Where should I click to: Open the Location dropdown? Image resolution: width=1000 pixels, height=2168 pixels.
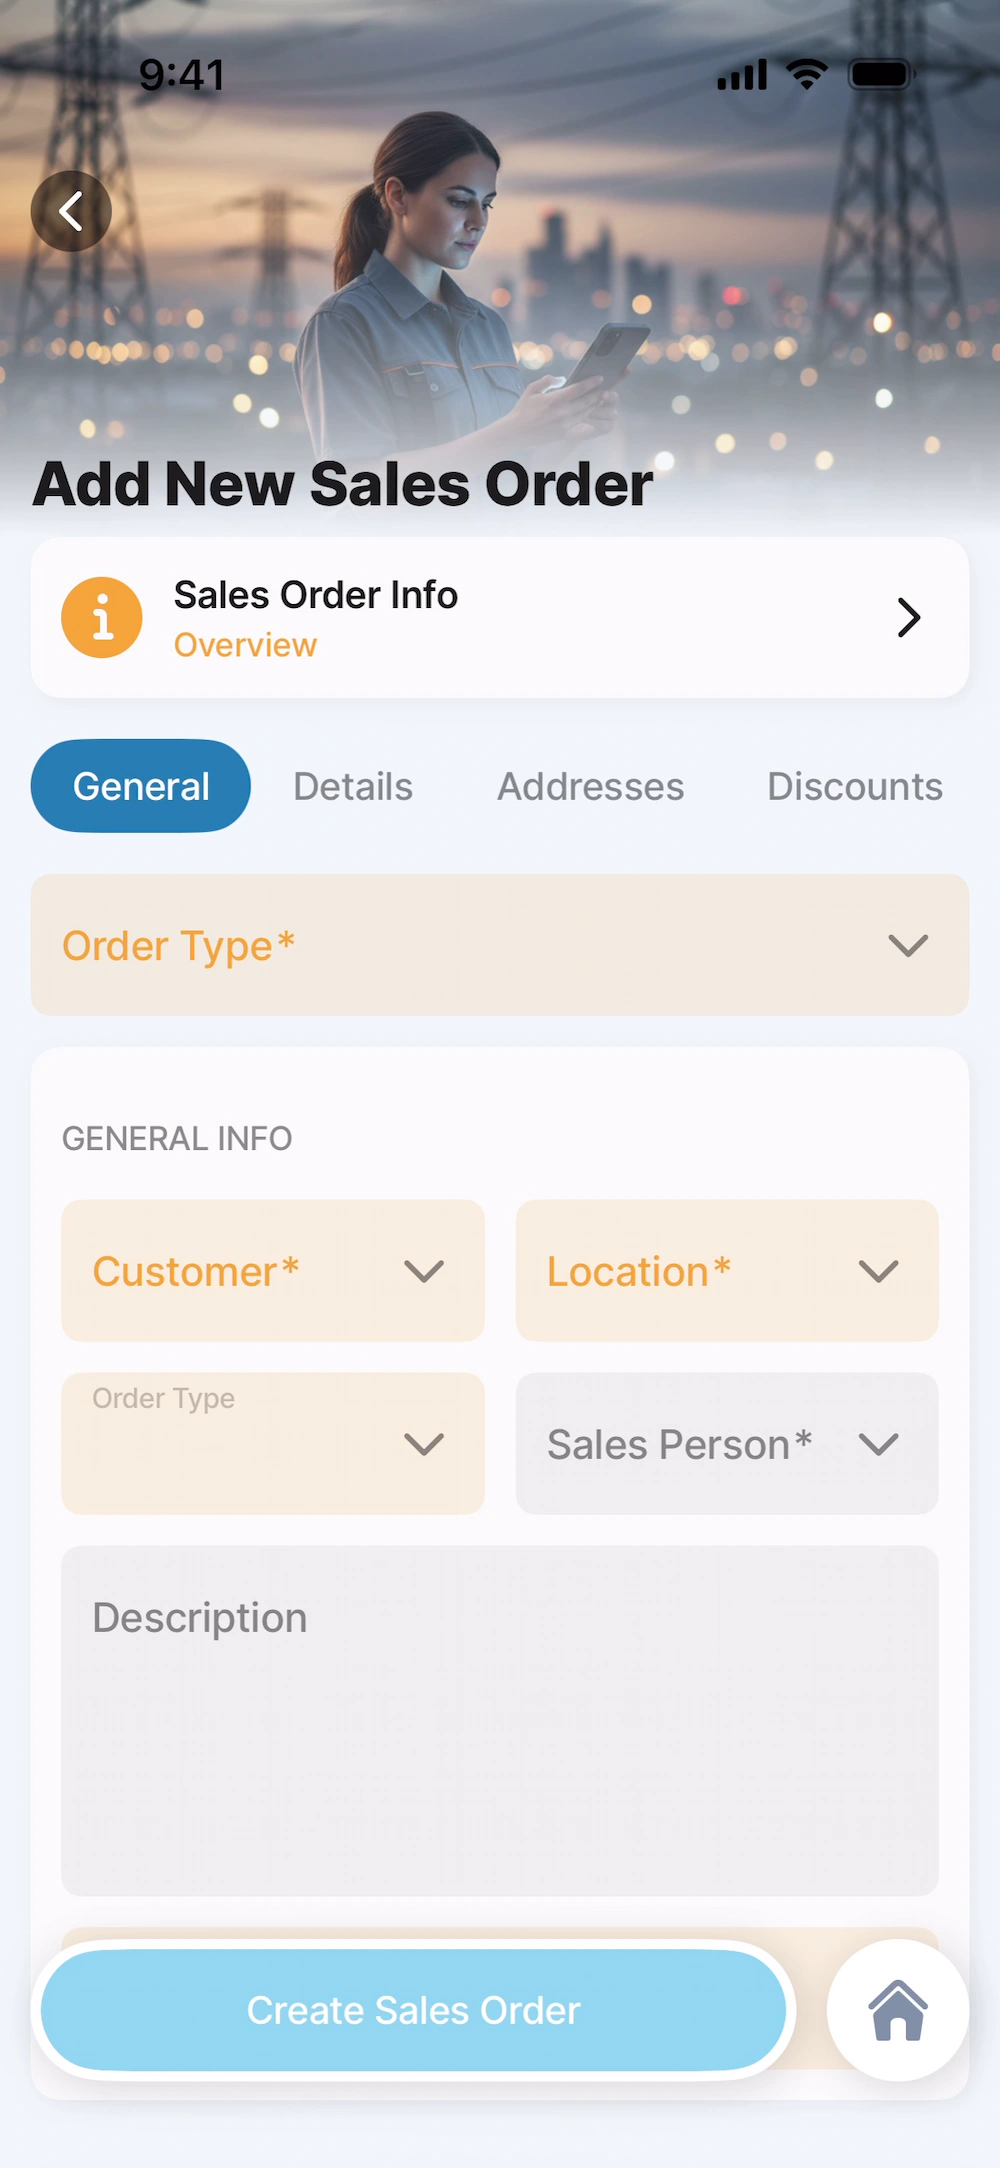pyautogui.click(x=727, y=1271)
